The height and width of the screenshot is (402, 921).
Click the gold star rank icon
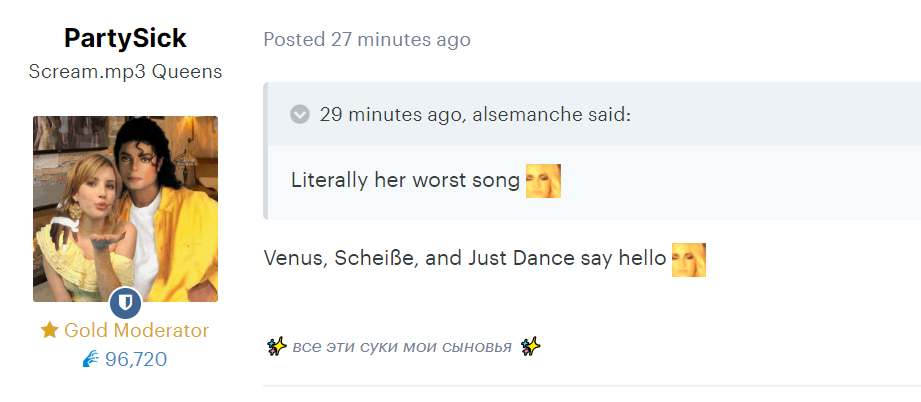(49, 330)
